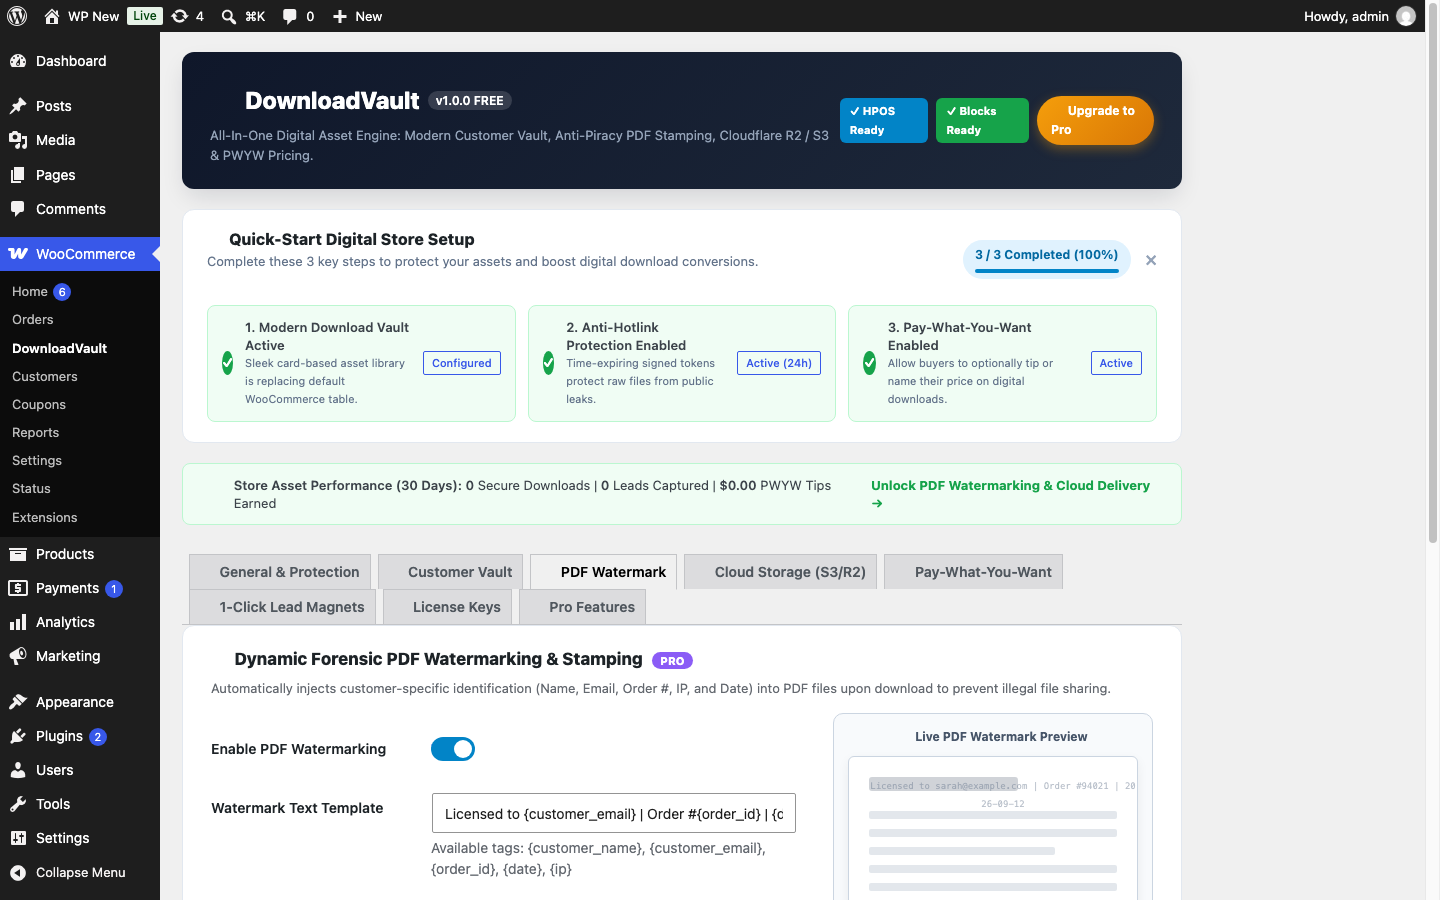Click the Marketing megaphone icon

pos(18,656)
